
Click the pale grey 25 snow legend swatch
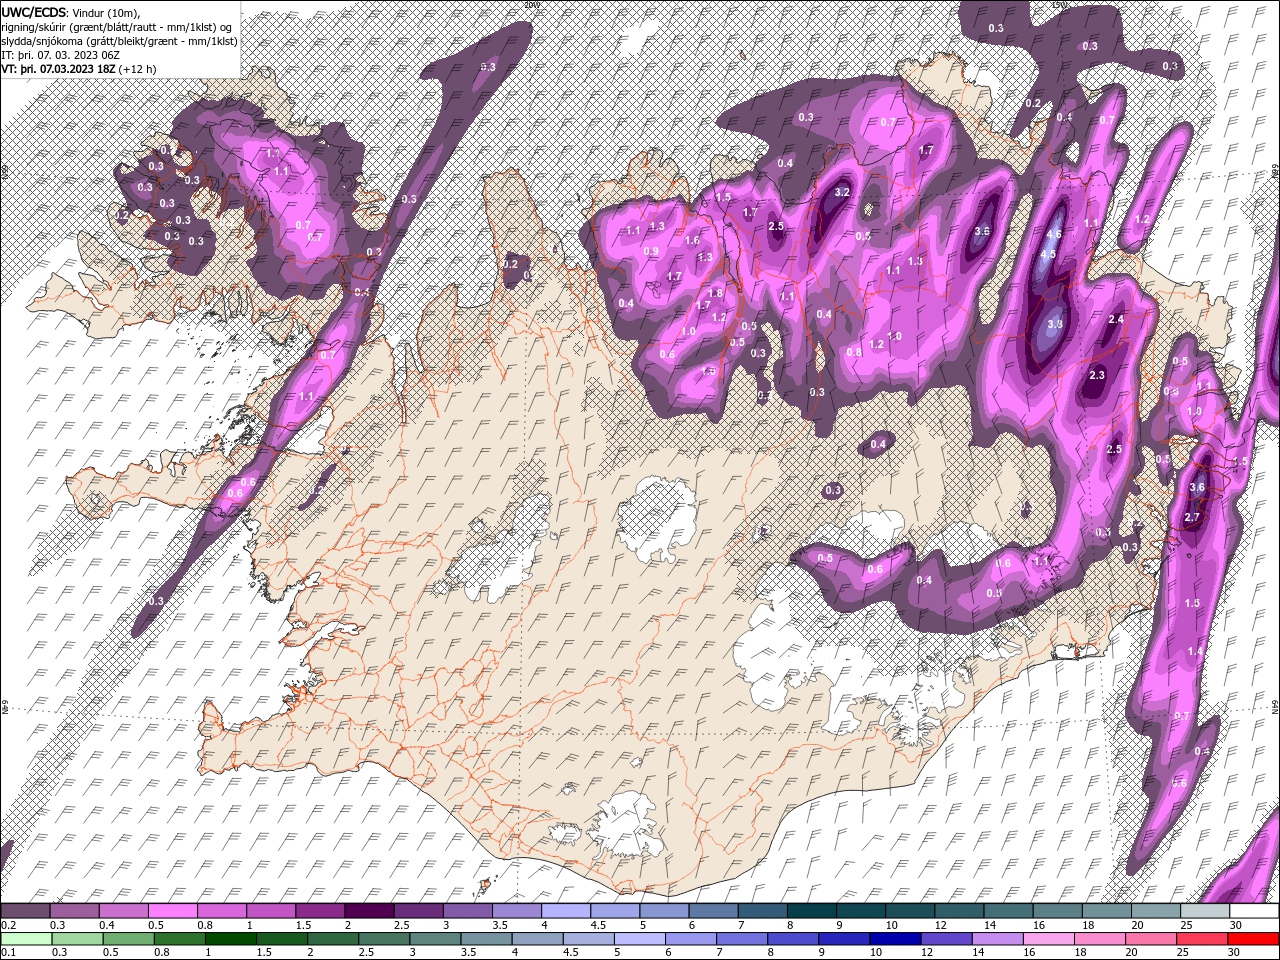pos(1206,911)
